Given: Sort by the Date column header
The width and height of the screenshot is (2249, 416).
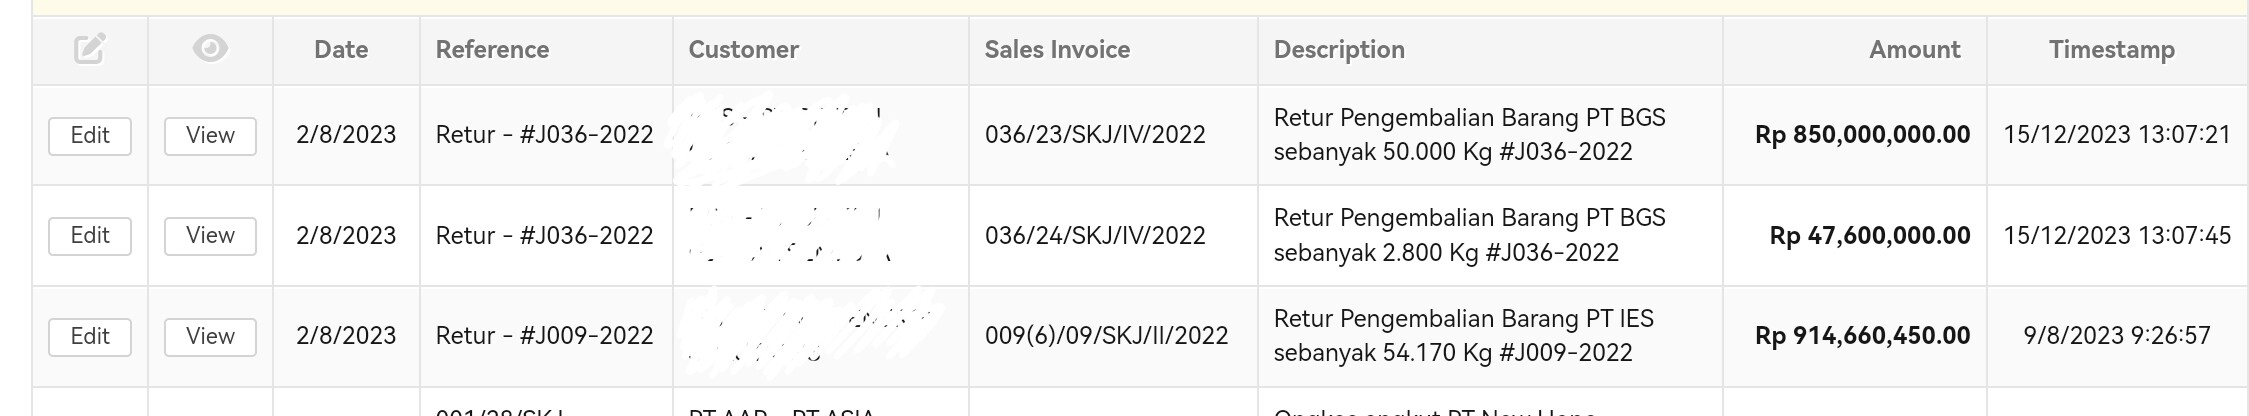Looking at the screenshot, I should point(341,50).
